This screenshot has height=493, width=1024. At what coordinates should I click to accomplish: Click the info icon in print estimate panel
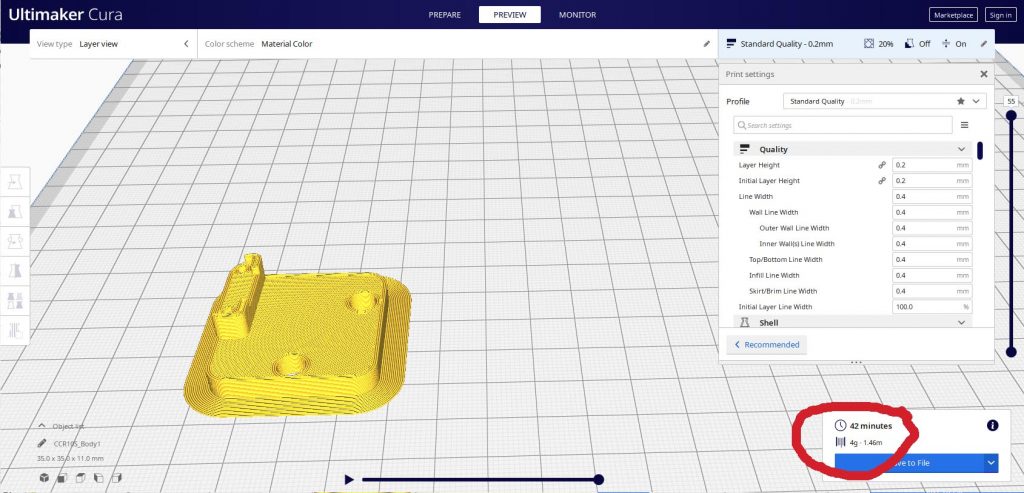click(x=992, y=425)
